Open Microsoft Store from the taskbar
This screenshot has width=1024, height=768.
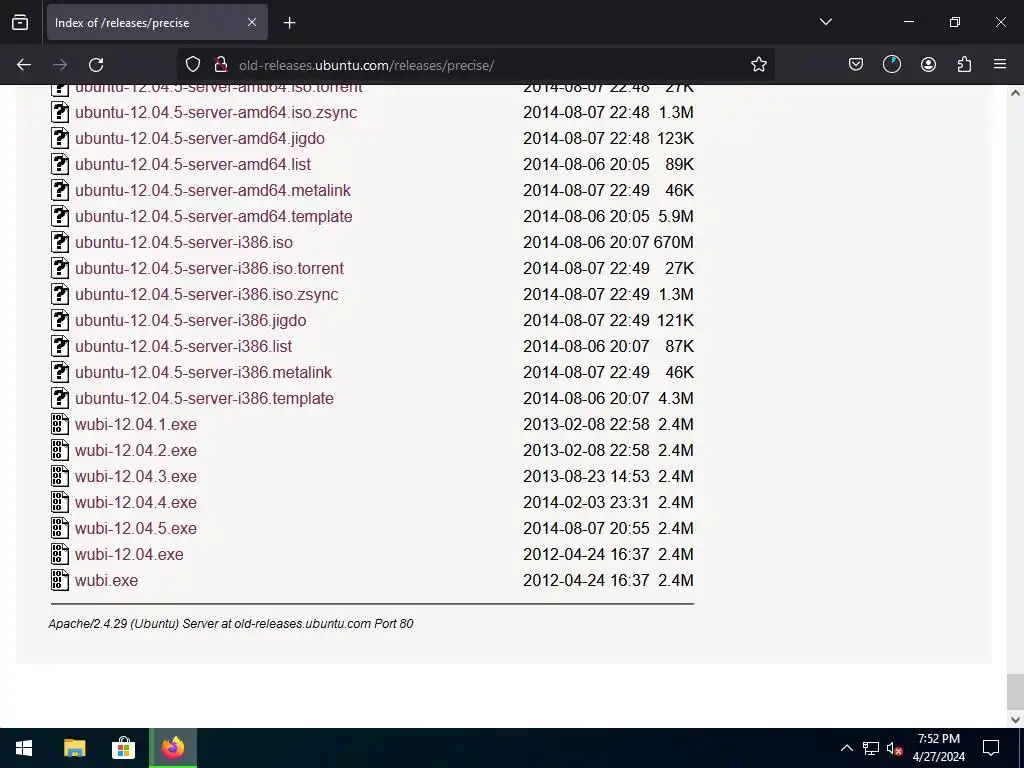(x=123, y=748)
